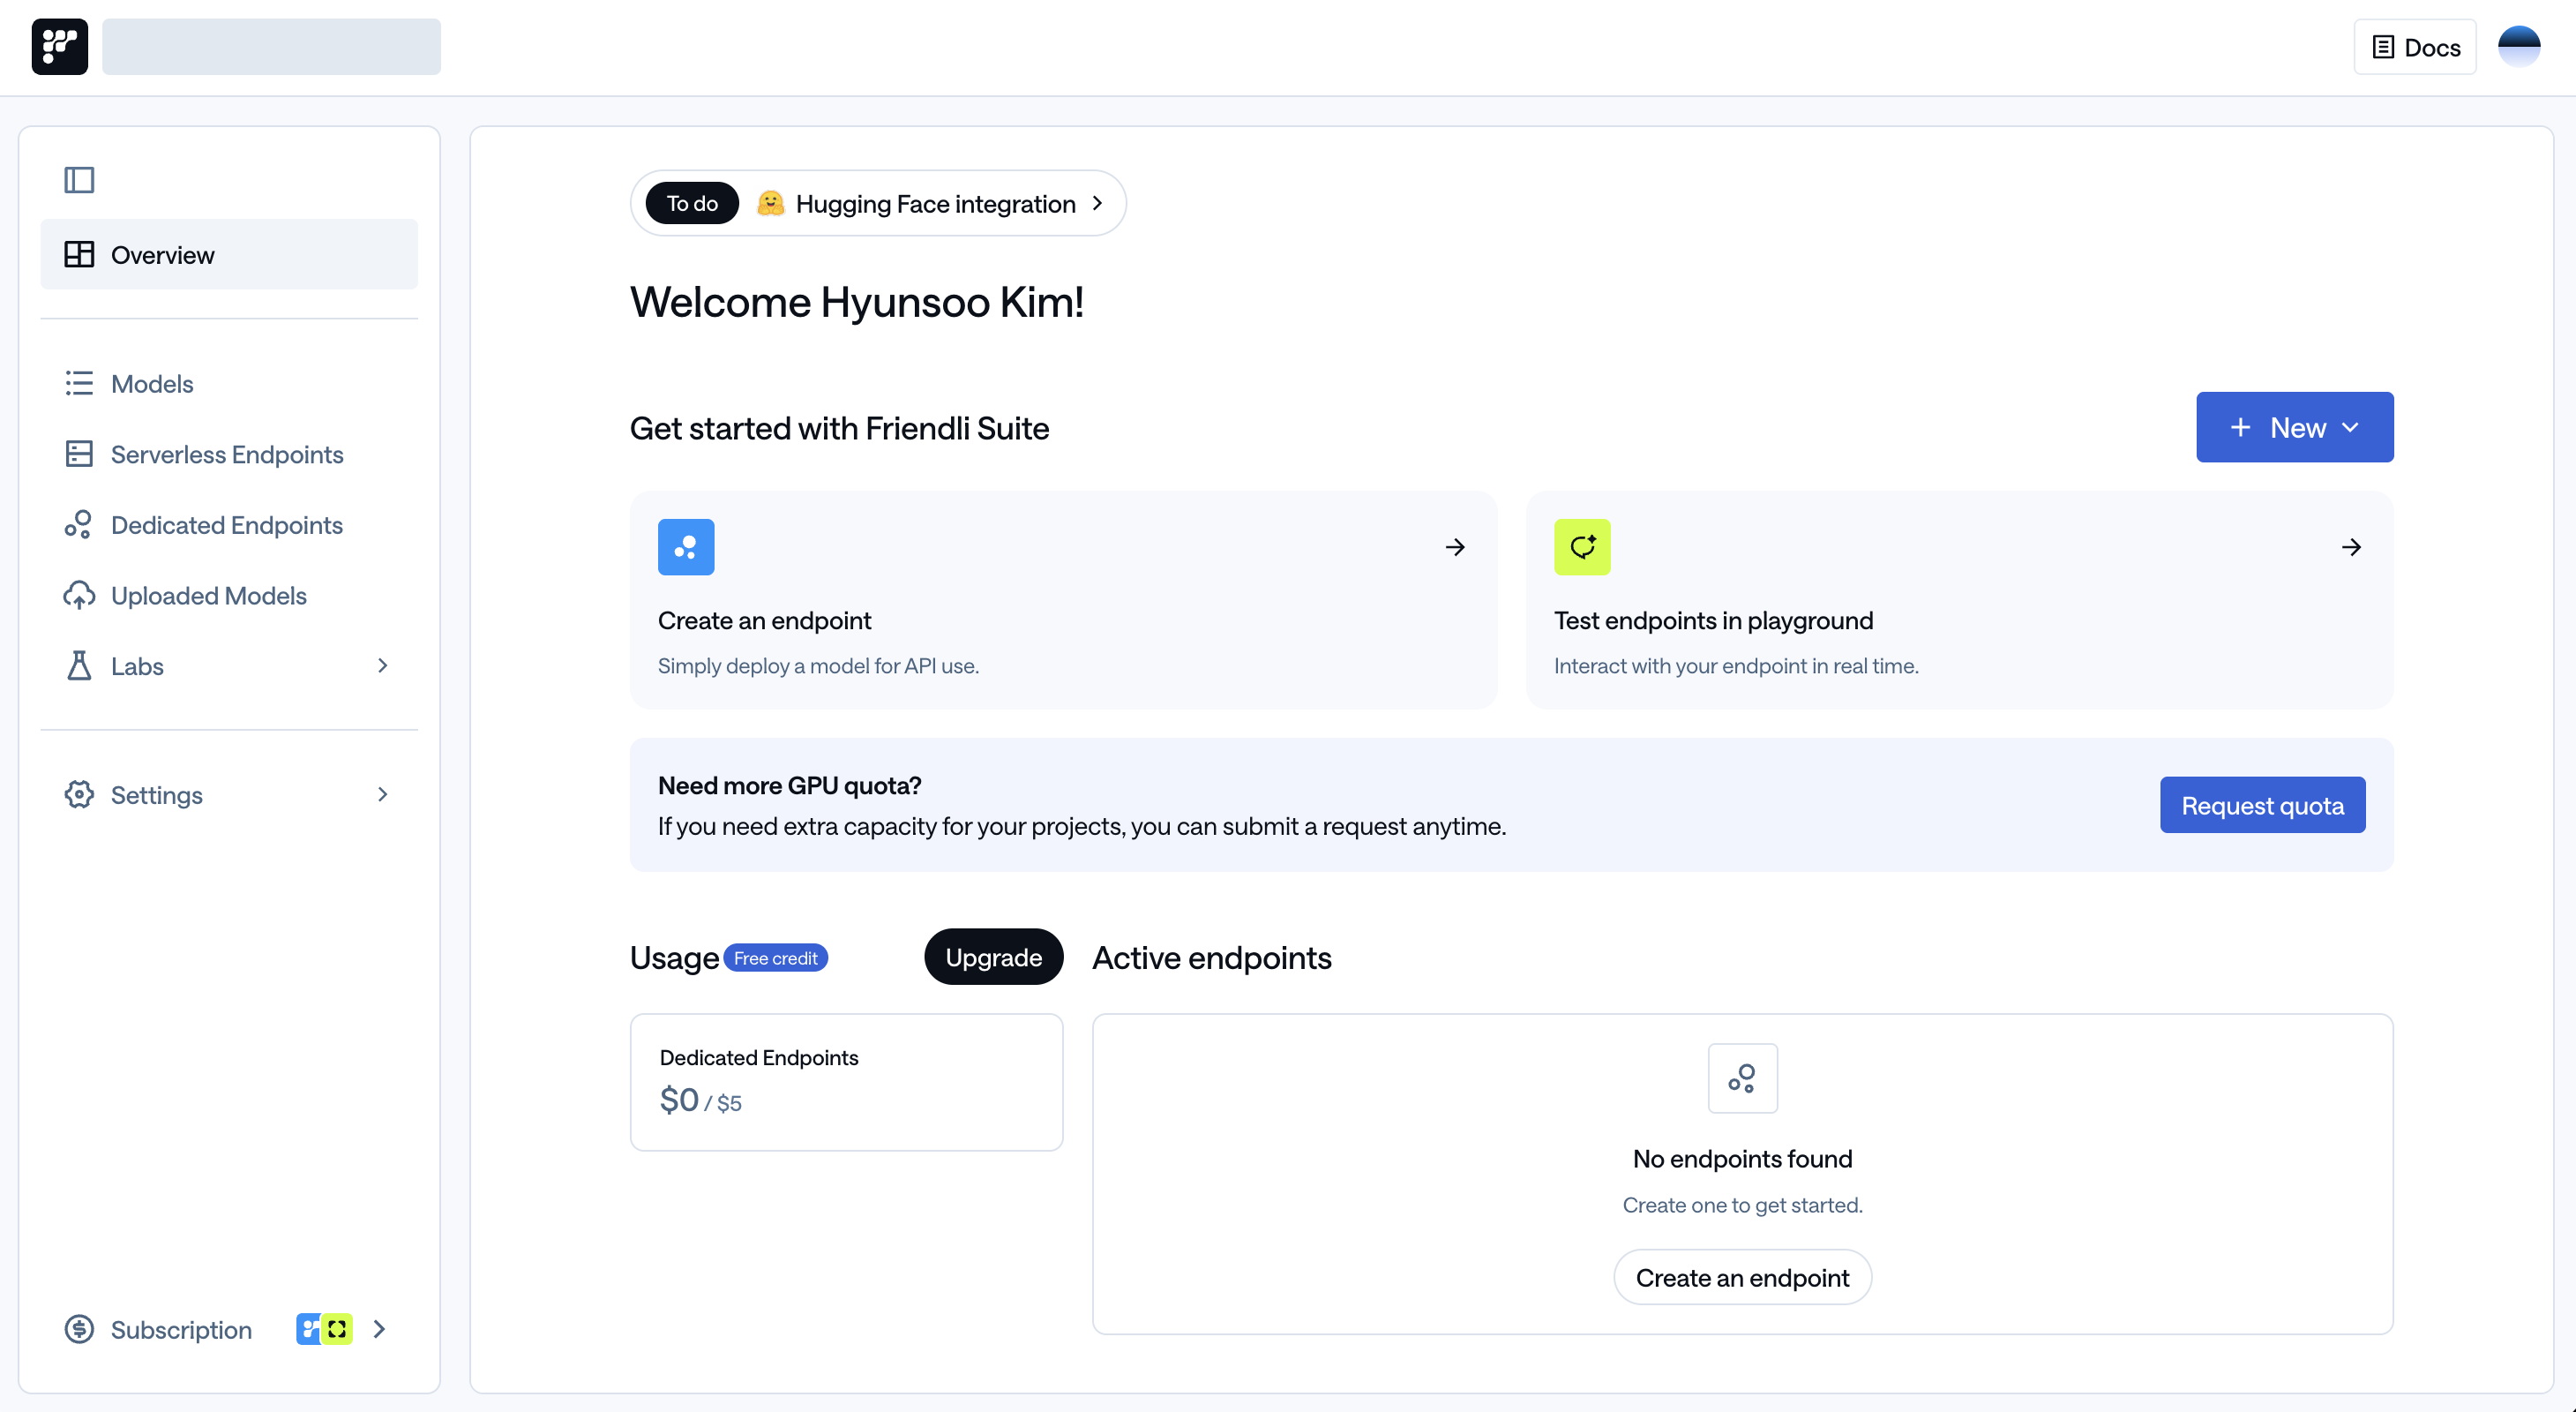Click the Request quota button

pos(2262,805)
